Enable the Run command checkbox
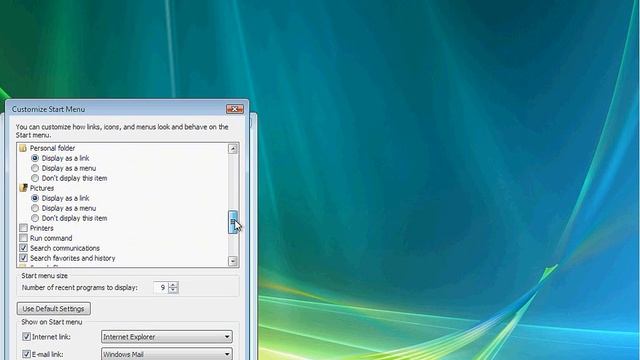Viewport: 640px width, 360px height. [24, 238]
